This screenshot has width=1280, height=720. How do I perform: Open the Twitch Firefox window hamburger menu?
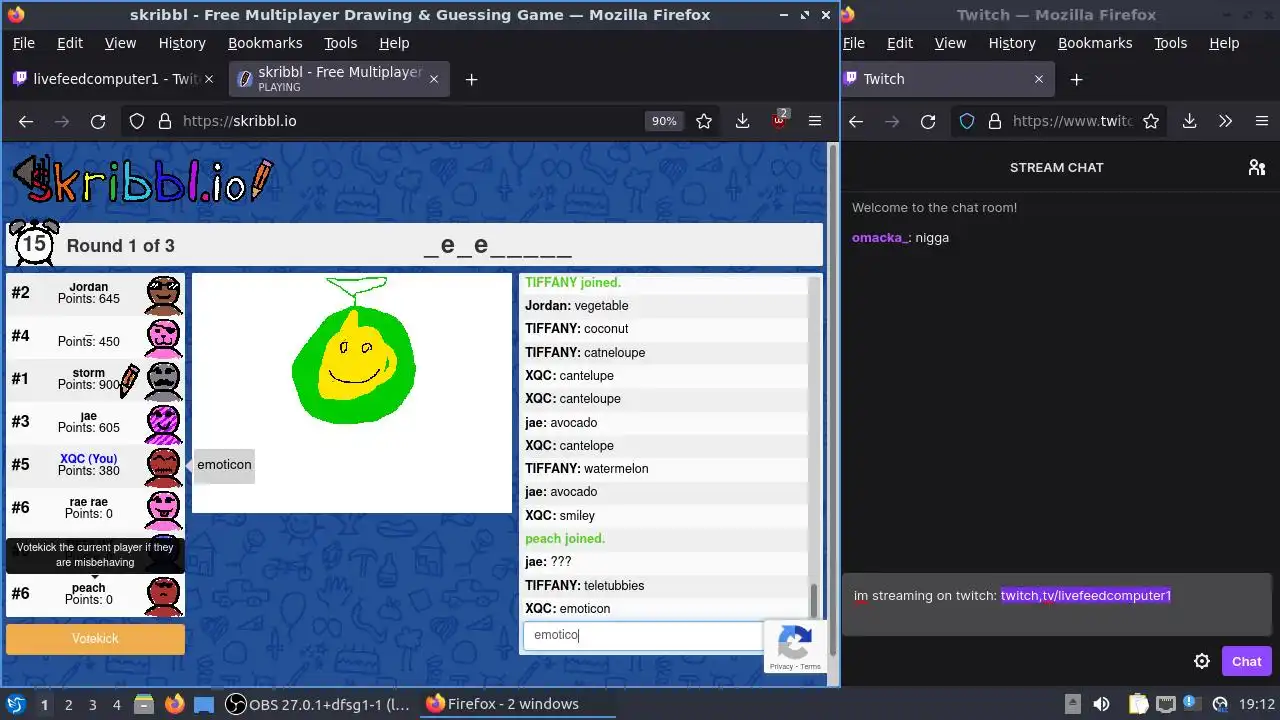tap(1261, 121)
